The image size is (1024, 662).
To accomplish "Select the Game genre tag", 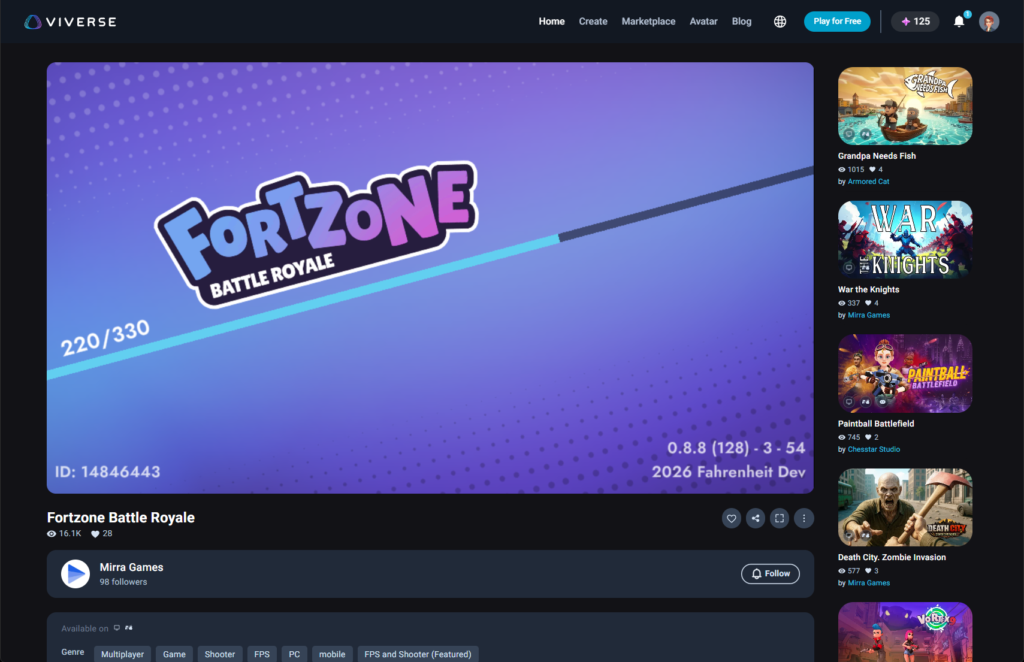I will (174, 654).
